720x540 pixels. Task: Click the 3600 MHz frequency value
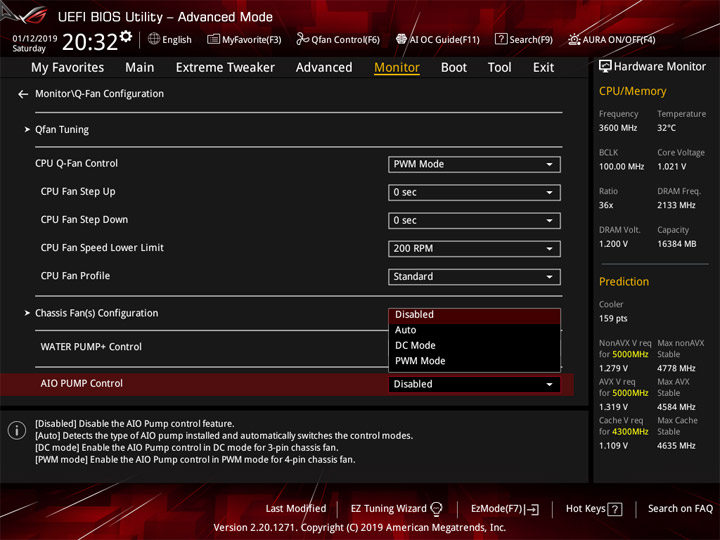(x=618, y=128)
